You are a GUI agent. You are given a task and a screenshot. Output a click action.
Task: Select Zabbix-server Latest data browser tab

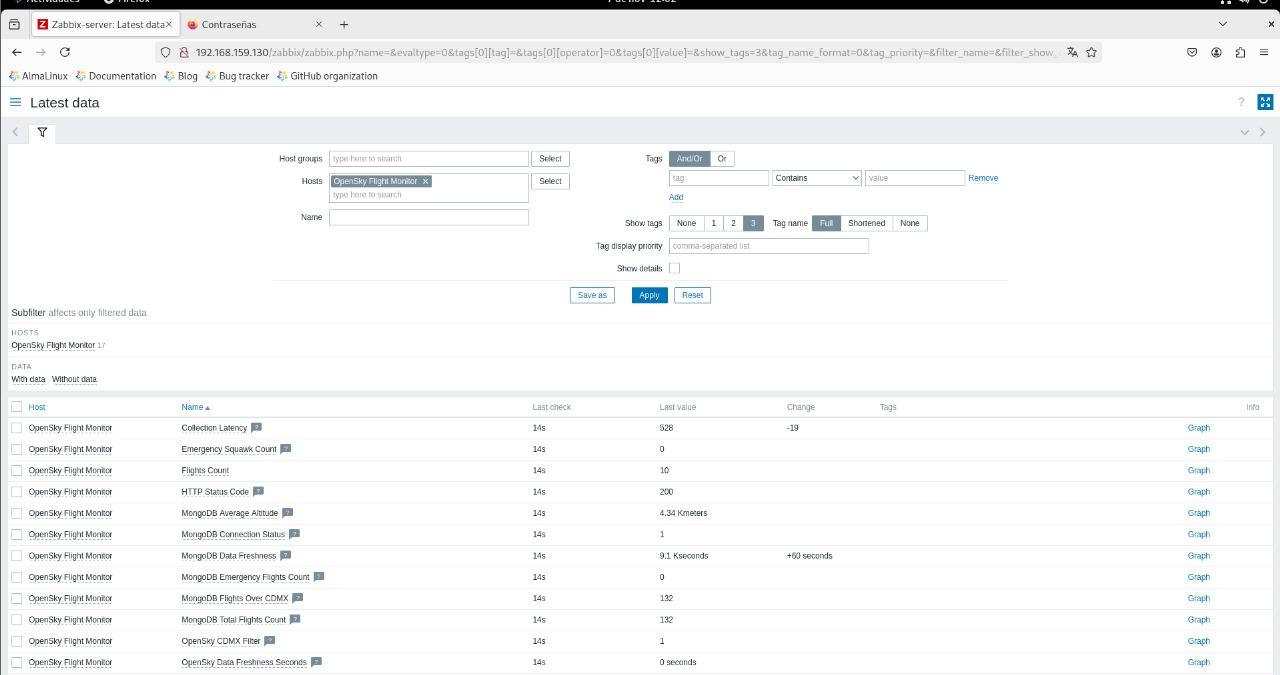[104, 24]
